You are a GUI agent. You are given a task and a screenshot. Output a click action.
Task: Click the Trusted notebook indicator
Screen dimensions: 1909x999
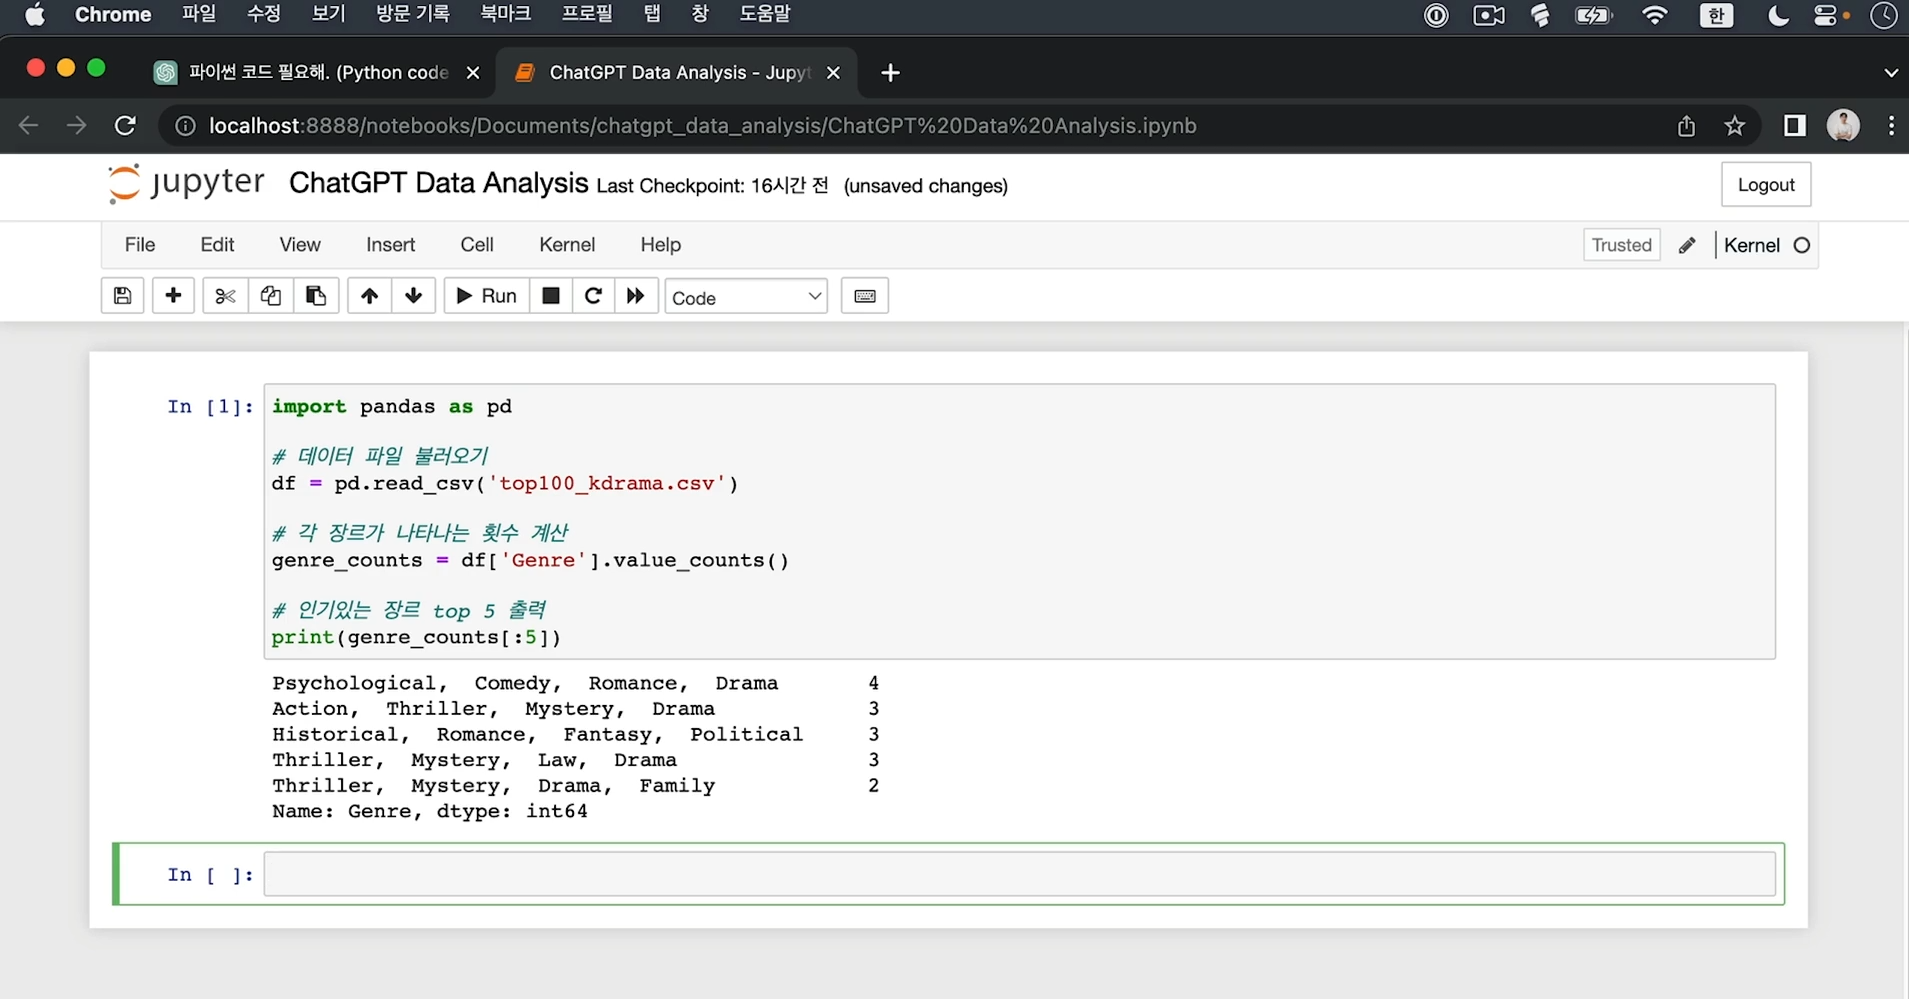(1622, 245)
